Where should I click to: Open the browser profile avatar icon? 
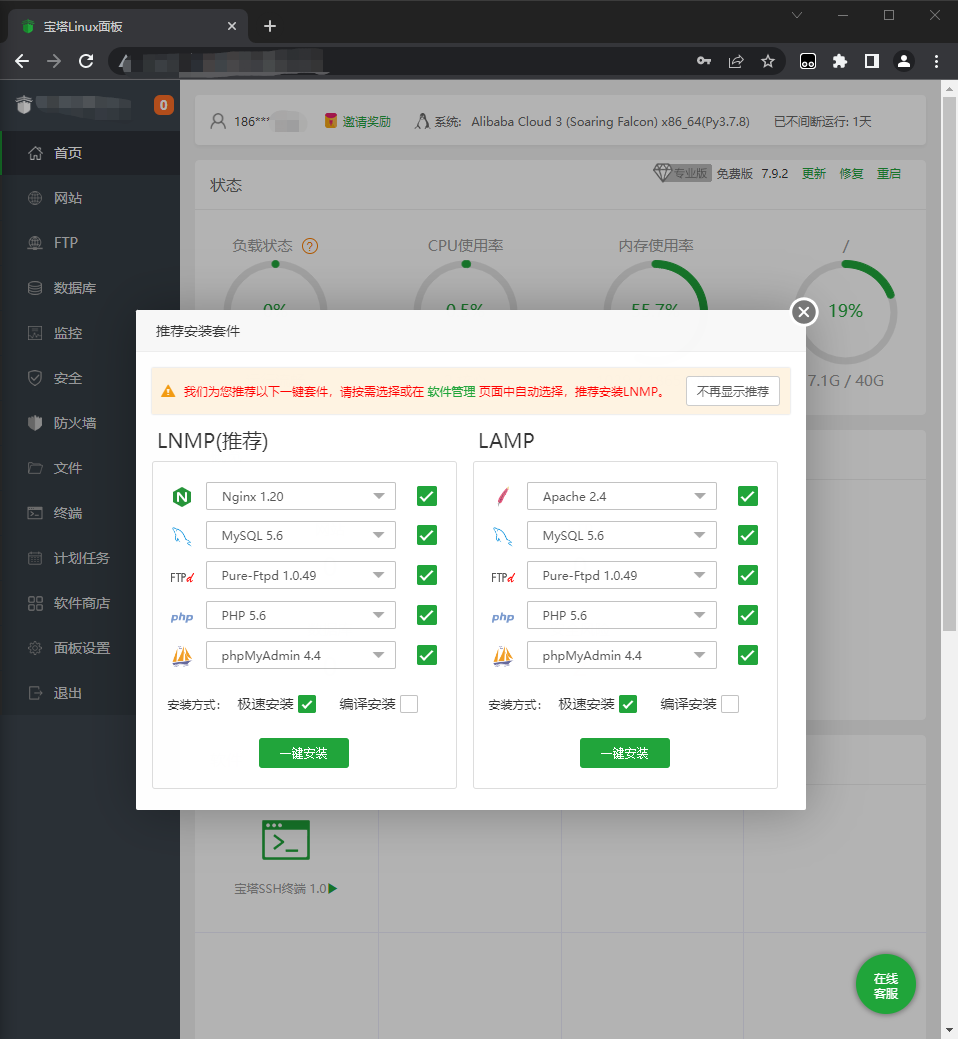click(x=904, y=62)
